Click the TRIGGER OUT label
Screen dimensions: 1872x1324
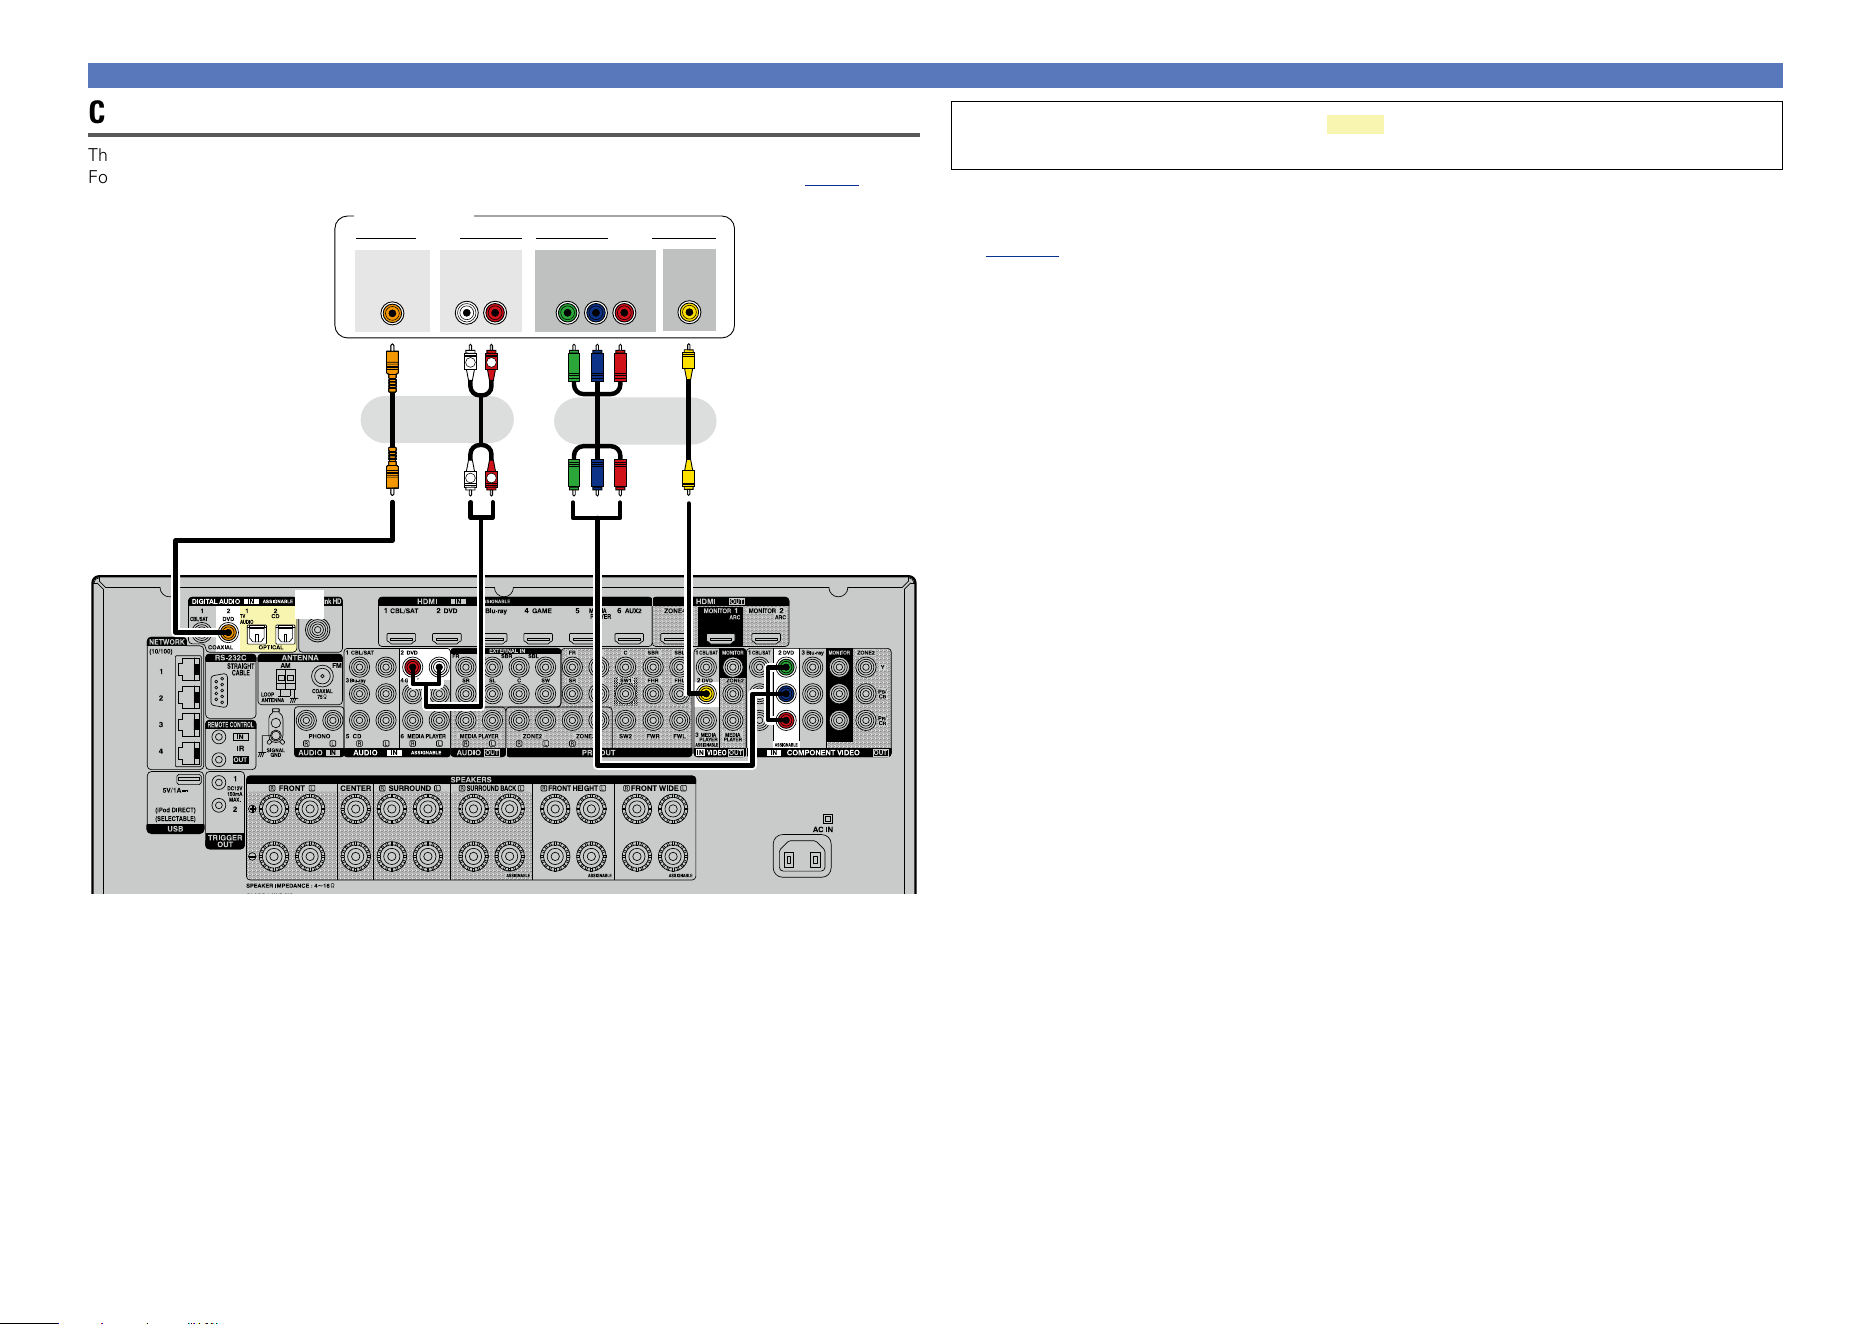225,841
